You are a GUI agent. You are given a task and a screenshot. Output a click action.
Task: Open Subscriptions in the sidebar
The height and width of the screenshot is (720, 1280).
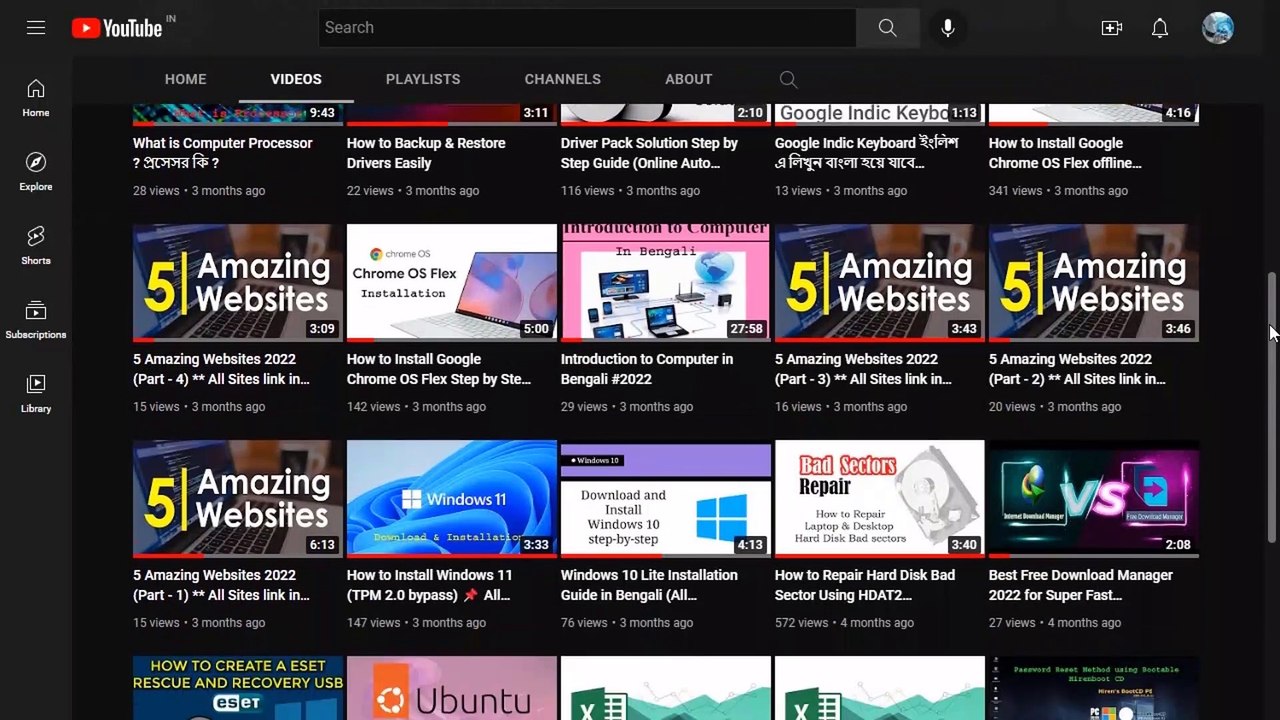(36, 320)
